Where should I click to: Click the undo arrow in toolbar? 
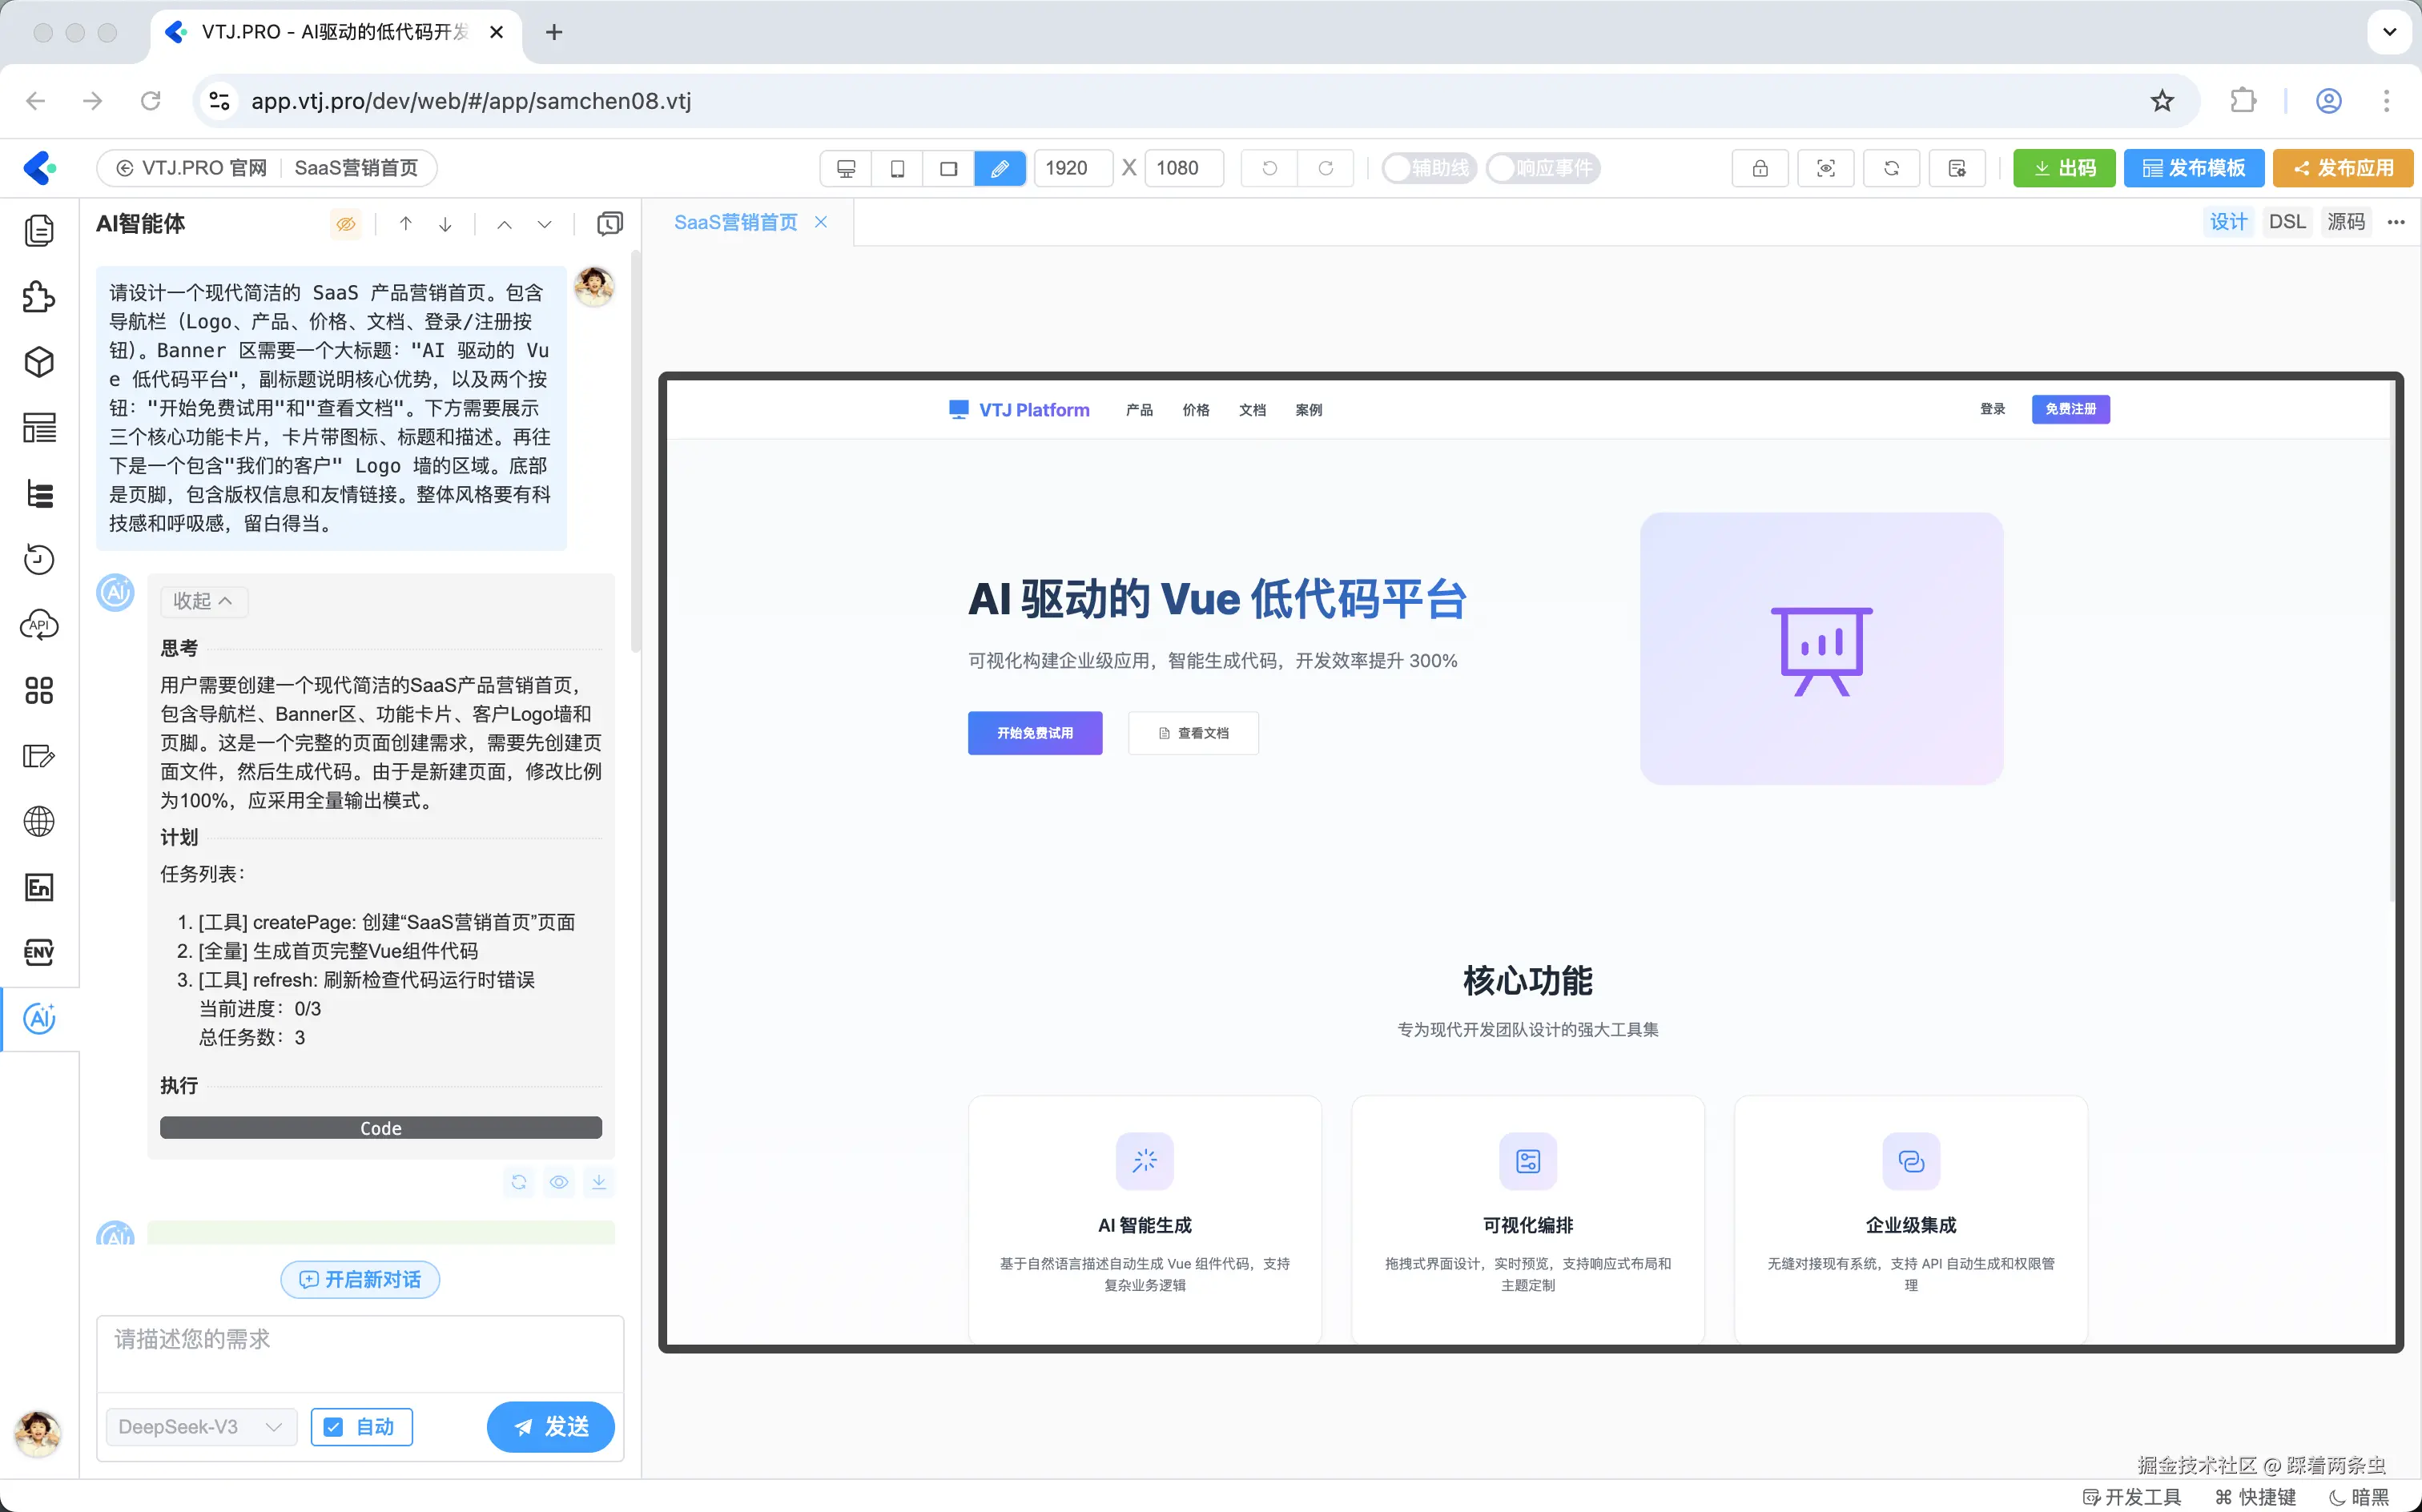[1269, 168]
